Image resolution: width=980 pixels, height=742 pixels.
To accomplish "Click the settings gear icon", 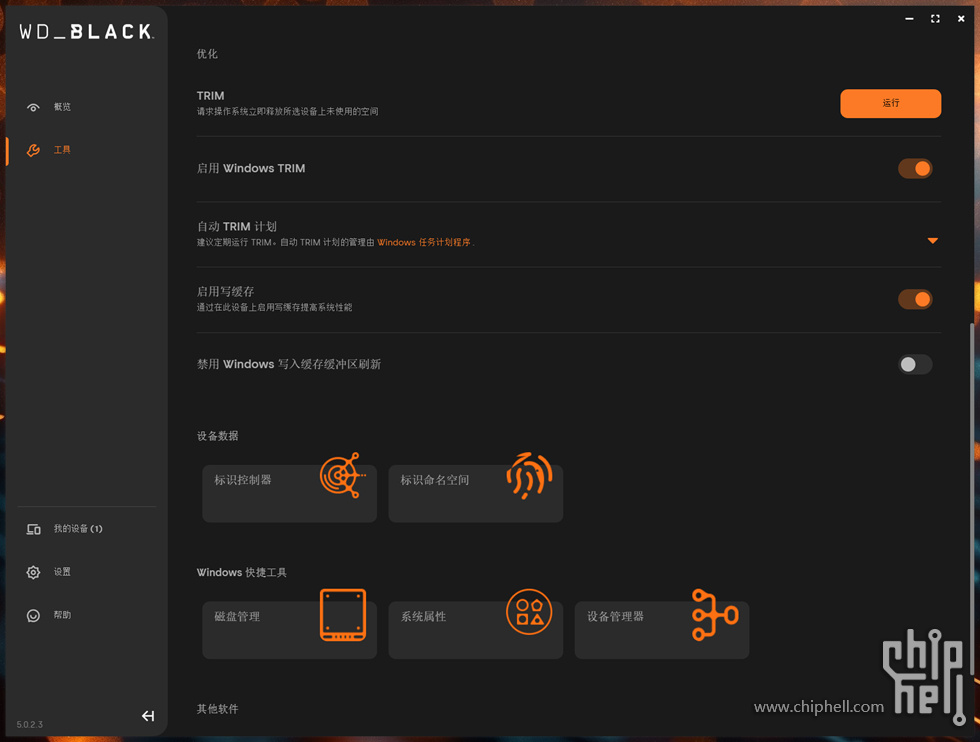I will coord(33,572).
